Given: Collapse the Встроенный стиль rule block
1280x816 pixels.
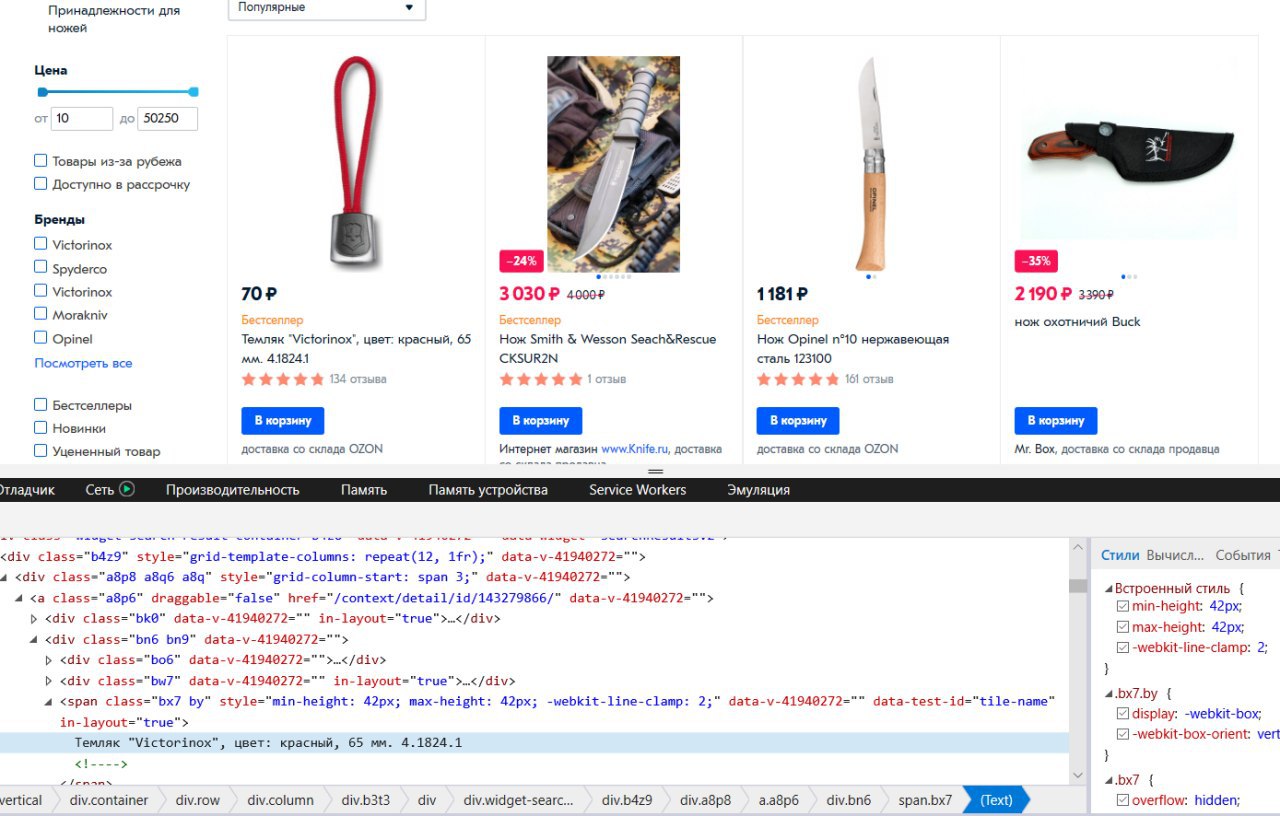Looking at the screenshot, I should [x=1108, y=589].
